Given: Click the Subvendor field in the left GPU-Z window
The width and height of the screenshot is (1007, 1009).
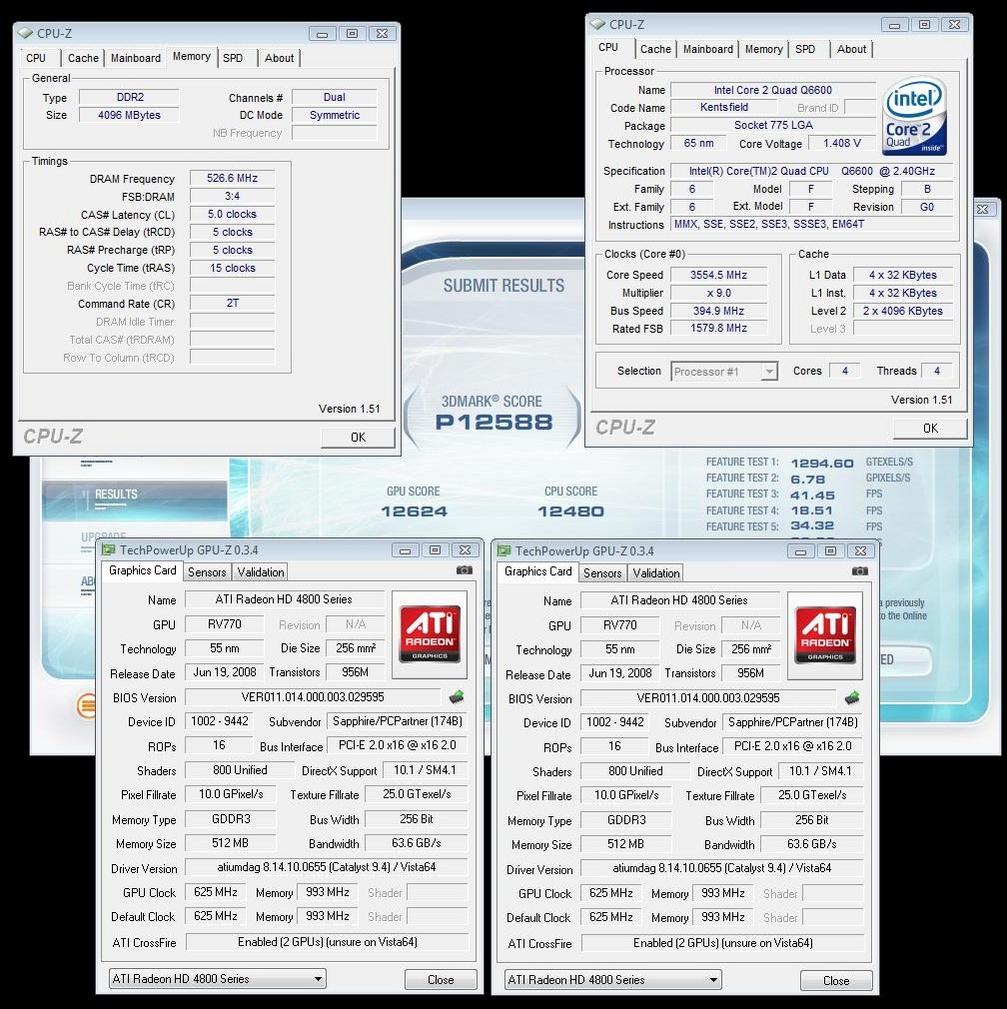Looking at the screenshot, I should pyautogui.click(x=398, y=721).
